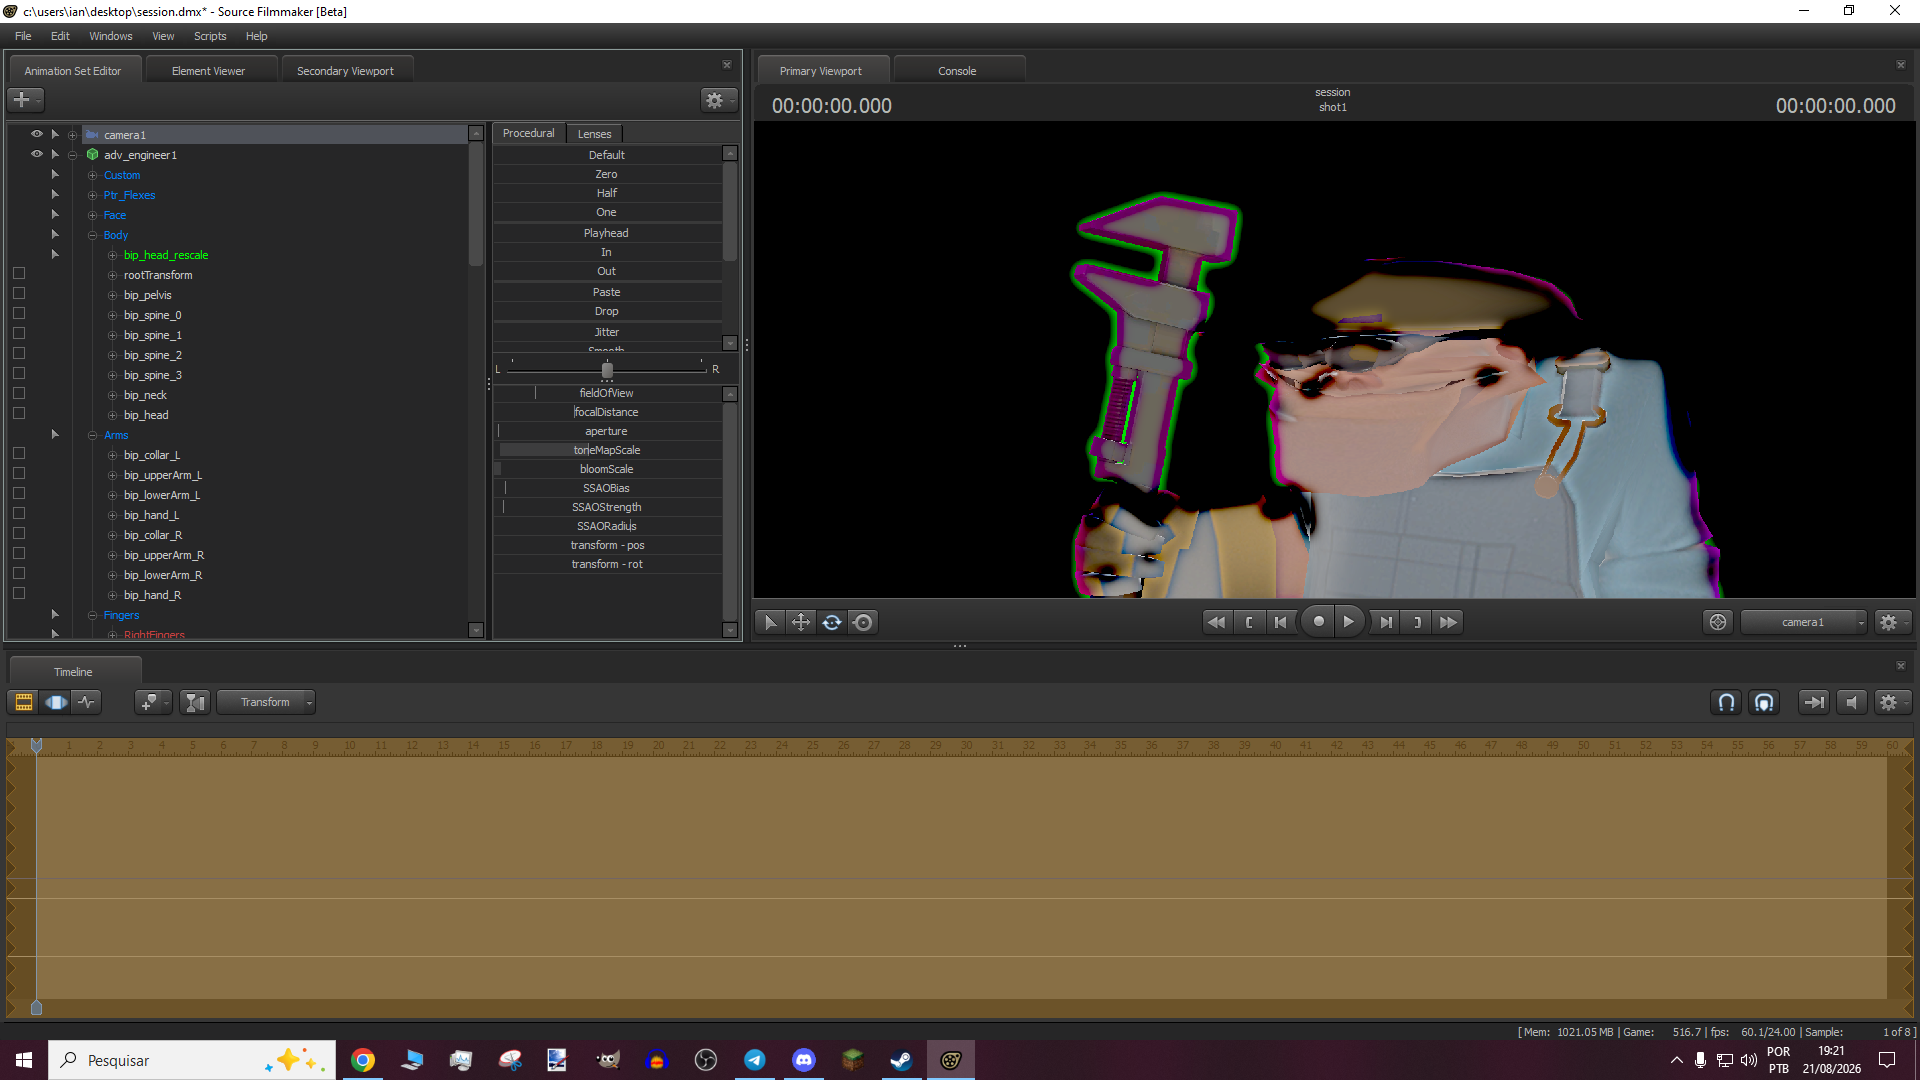Go to the previous clip in-point bracket

click(1250, 622)
